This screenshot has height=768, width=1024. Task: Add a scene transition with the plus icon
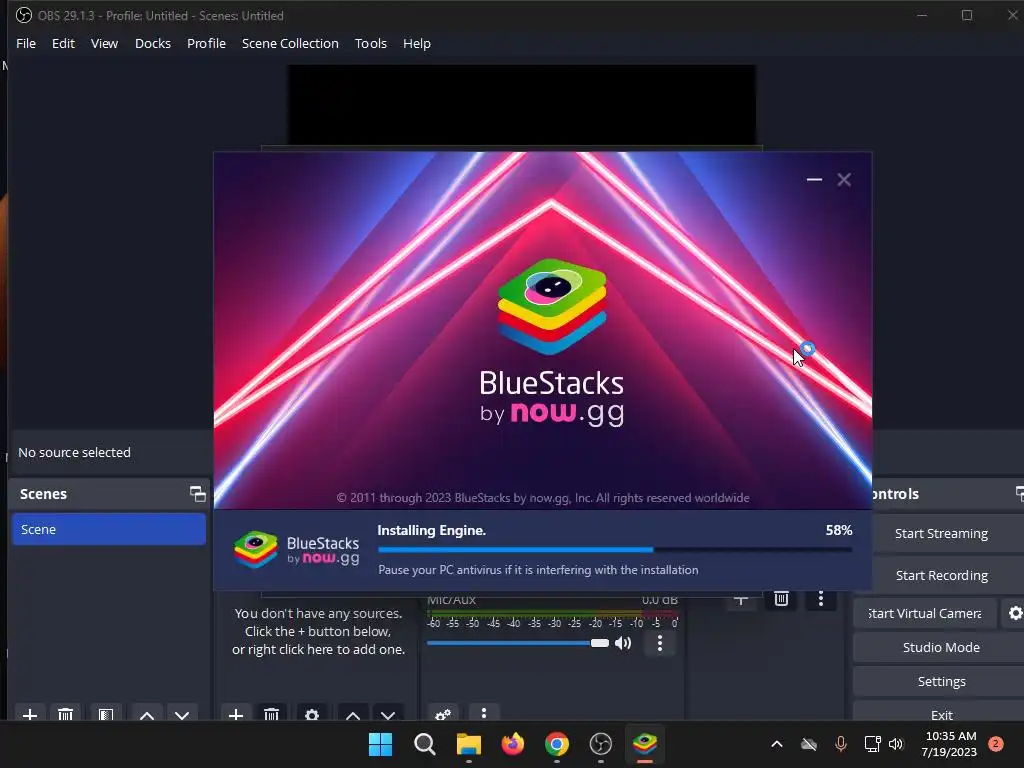click(x=741, y=599)
